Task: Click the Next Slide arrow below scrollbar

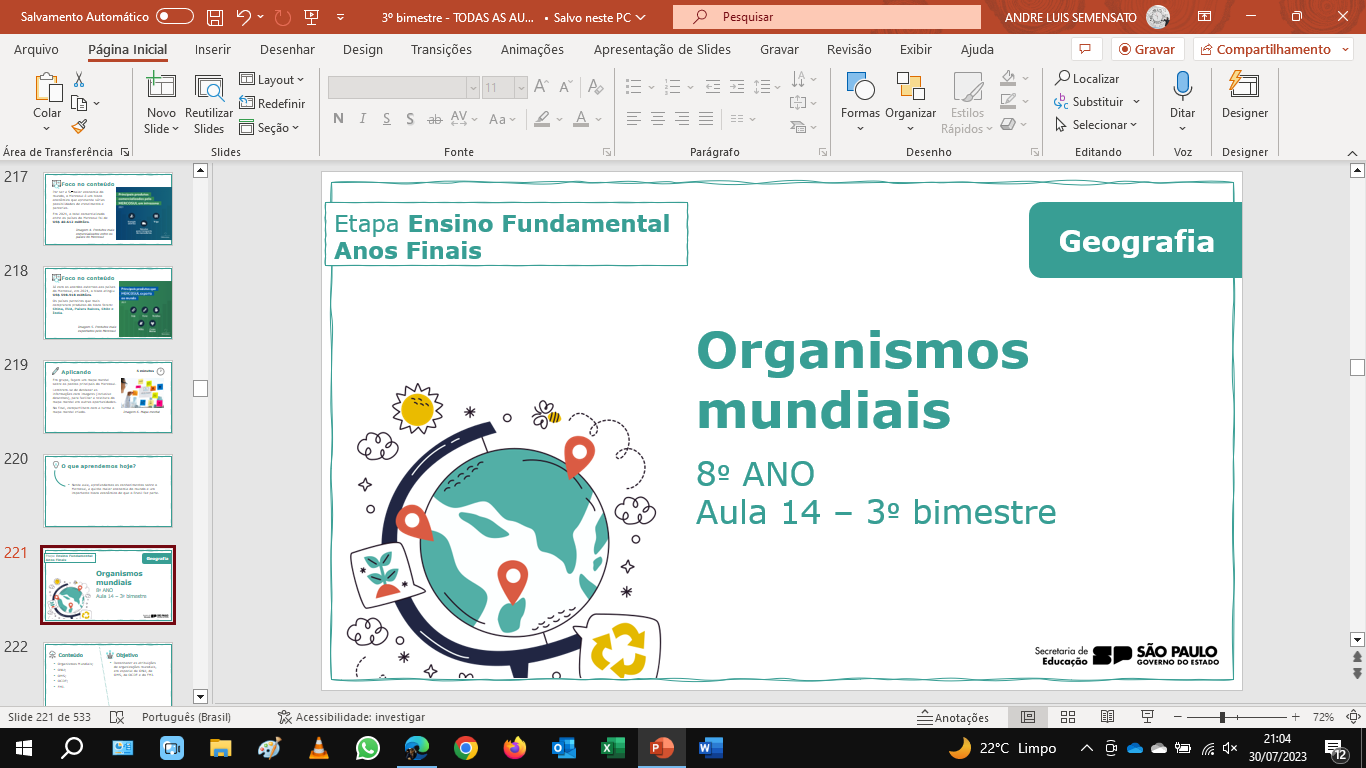Action: 1357,674
